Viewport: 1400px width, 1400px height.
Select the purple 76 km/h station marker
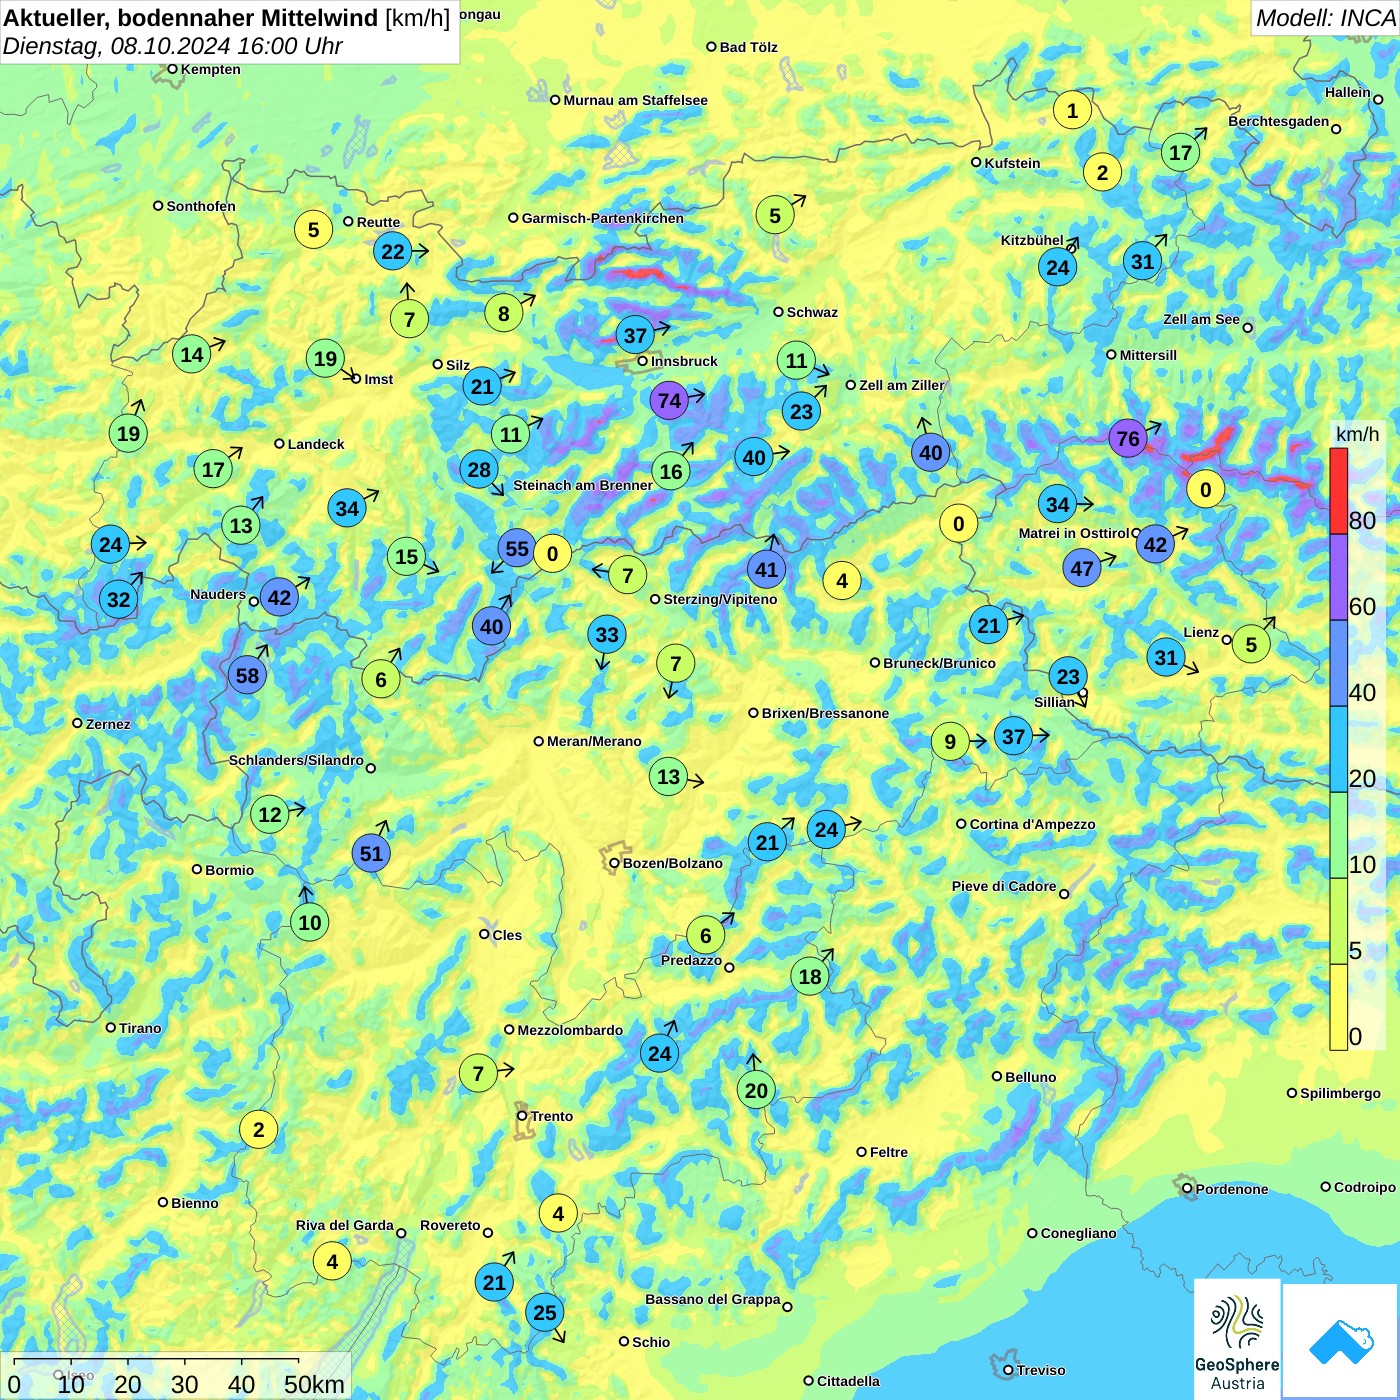1127,438
